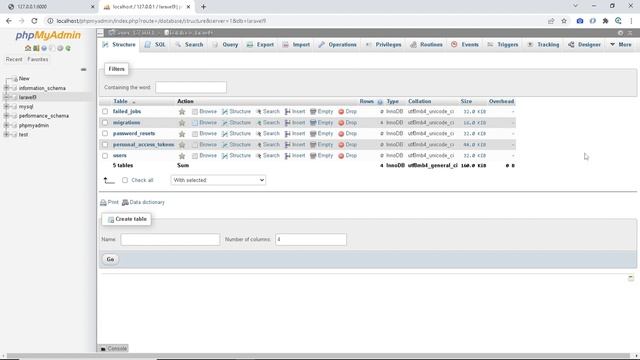640x360 pixels.
Task: Tick the users row checkbox
Action: click(105, 156)
